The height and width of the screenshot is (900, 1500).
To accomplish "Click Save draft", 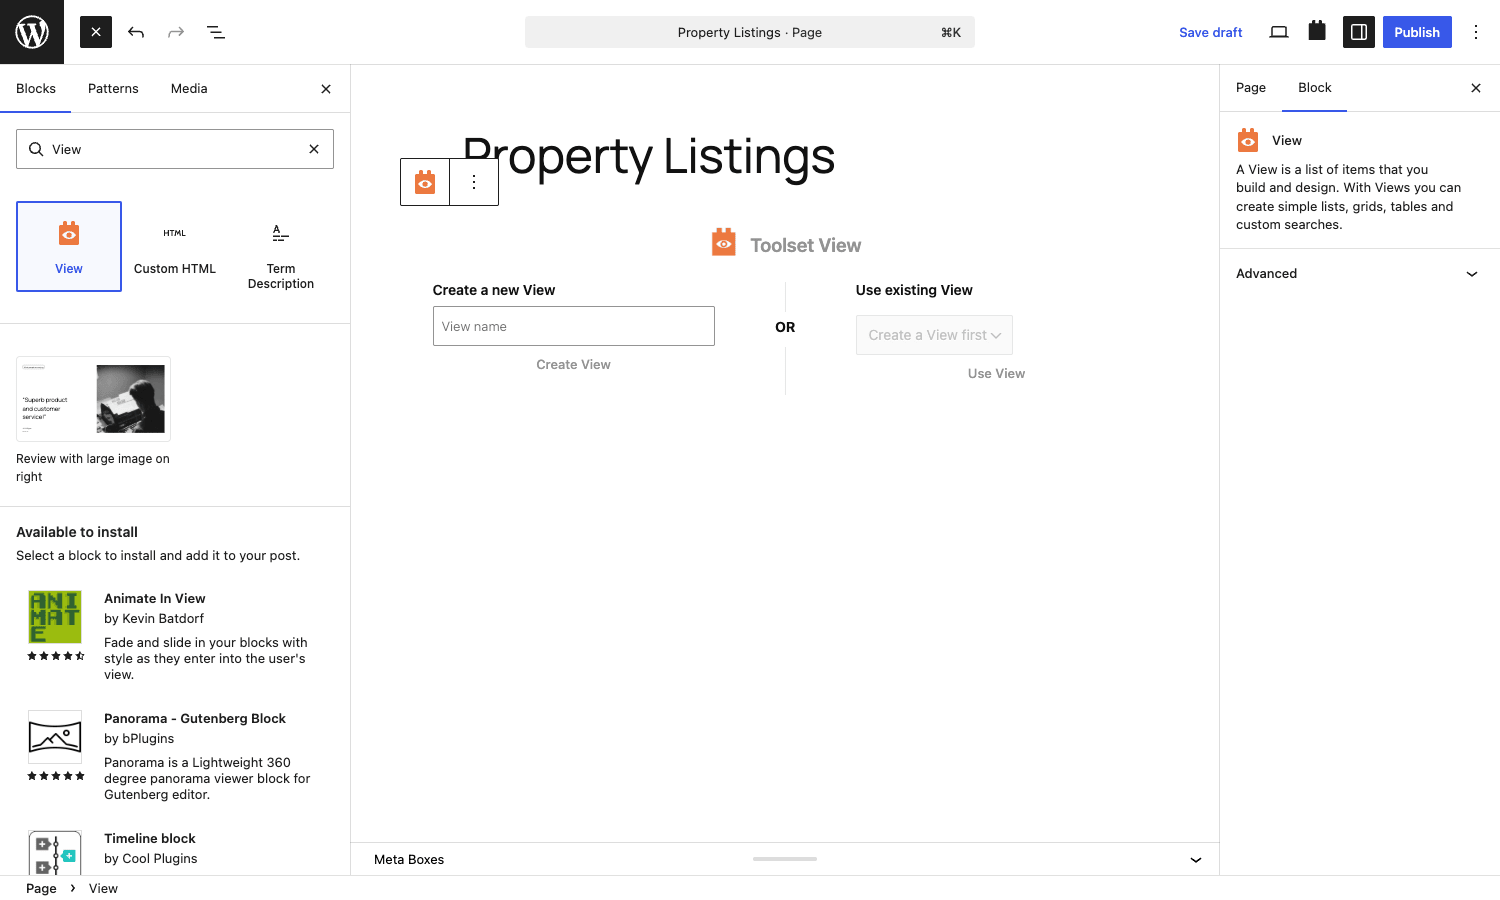I will [x=1210, y=32].
